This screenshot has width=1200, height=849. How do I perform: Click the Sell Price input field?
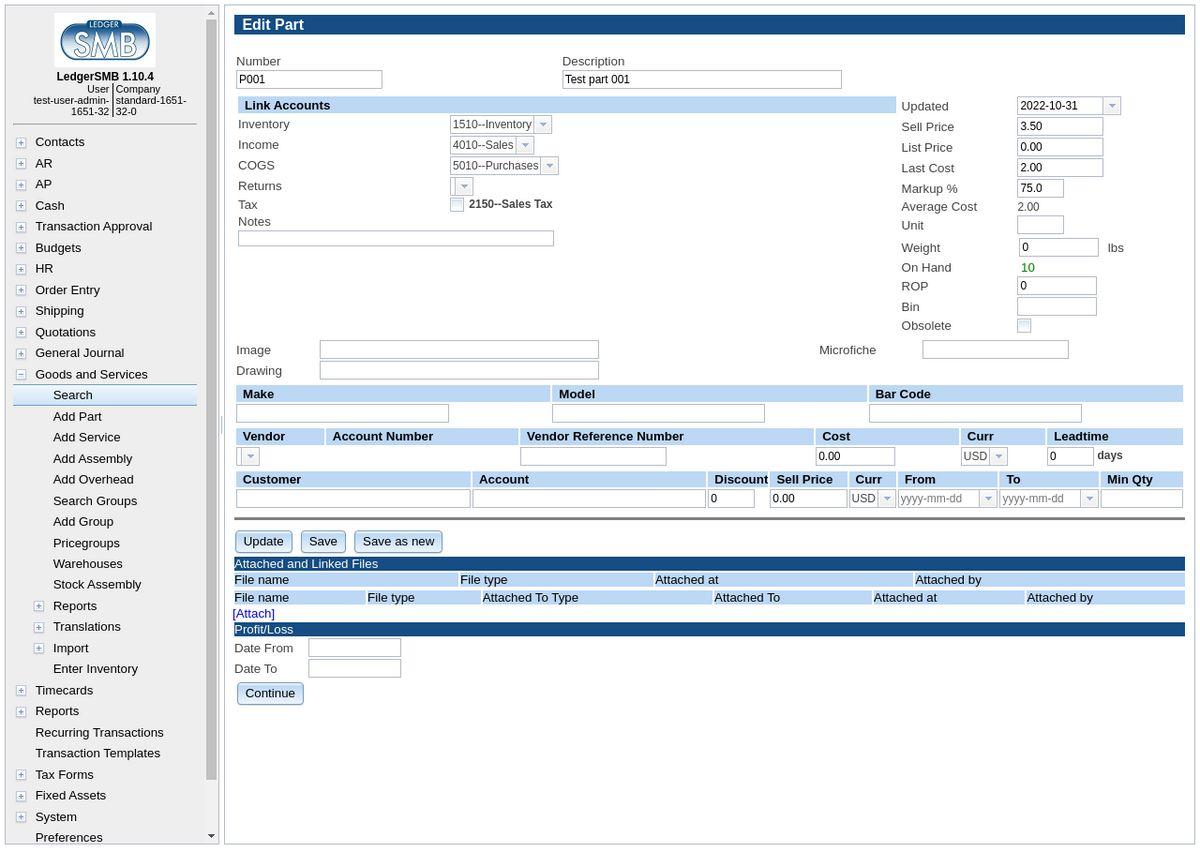pos(1059,127)
